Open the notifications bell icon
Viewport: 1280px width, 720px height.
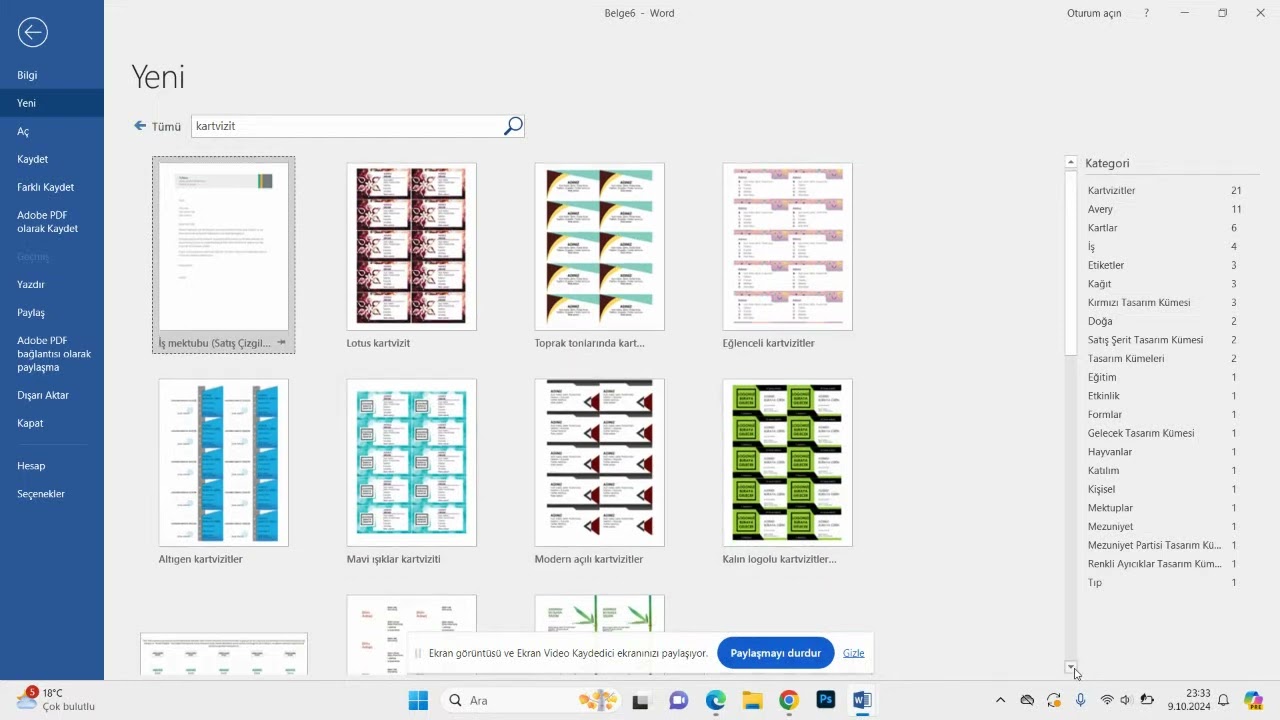point(1223,700)
